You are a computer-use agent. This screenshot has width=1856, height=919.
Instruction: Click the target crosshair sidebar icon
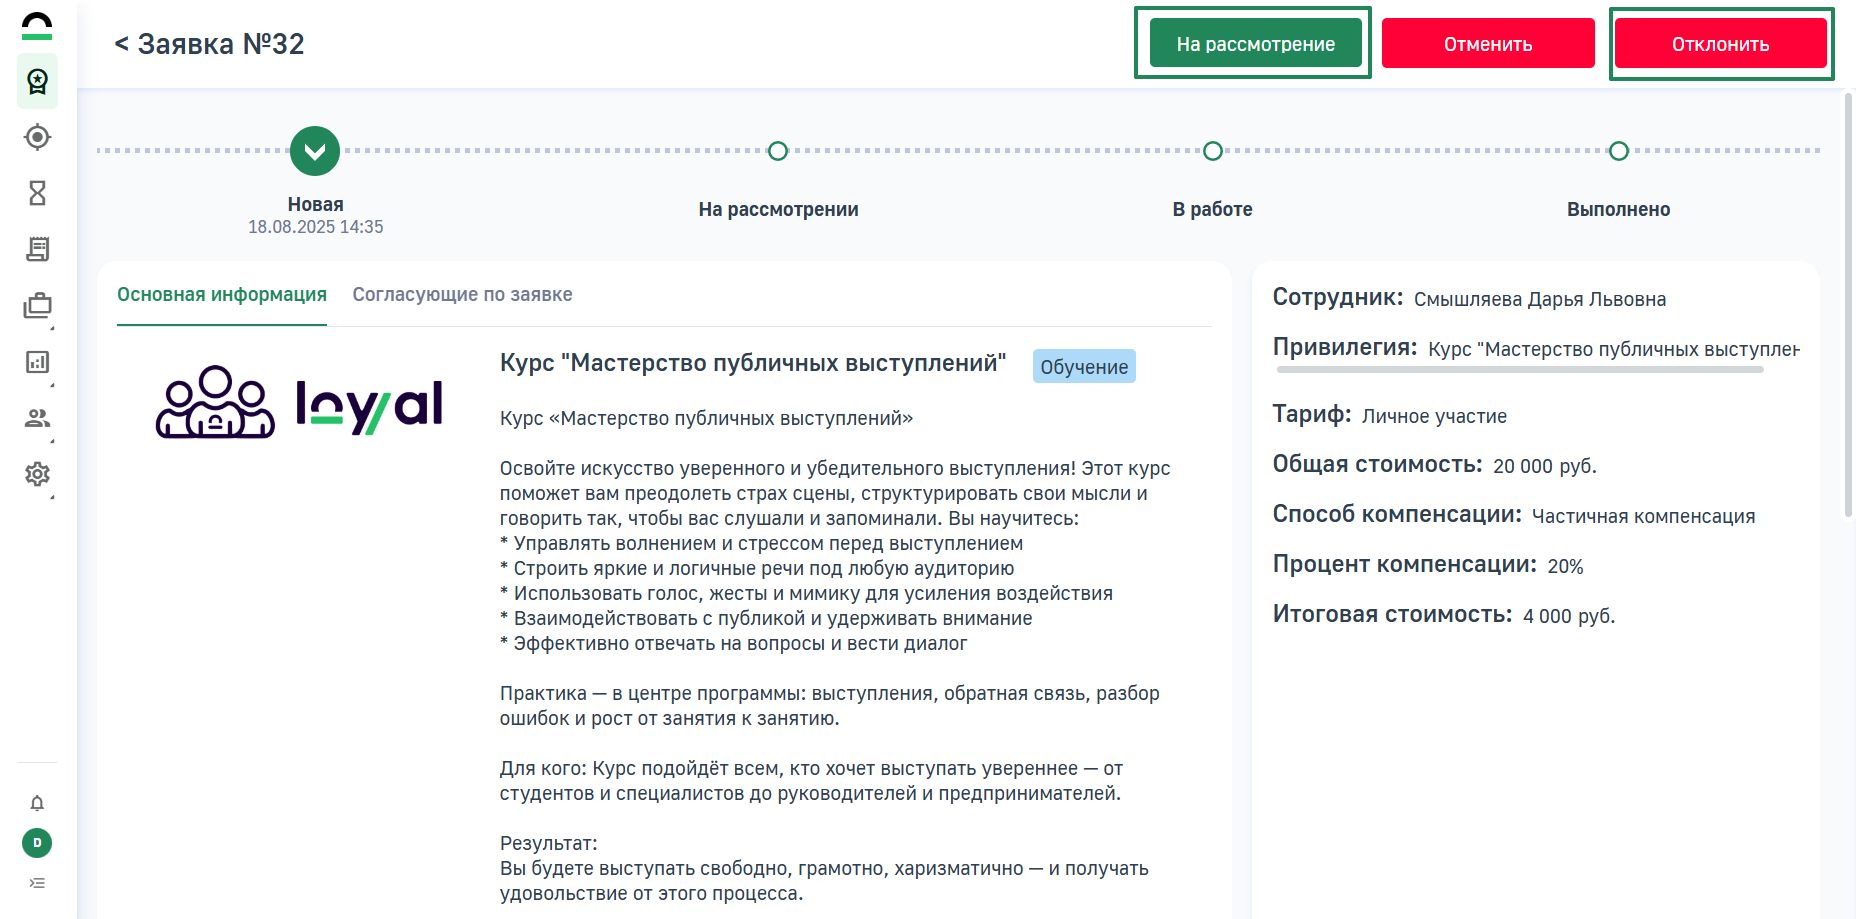coord(37,137)
